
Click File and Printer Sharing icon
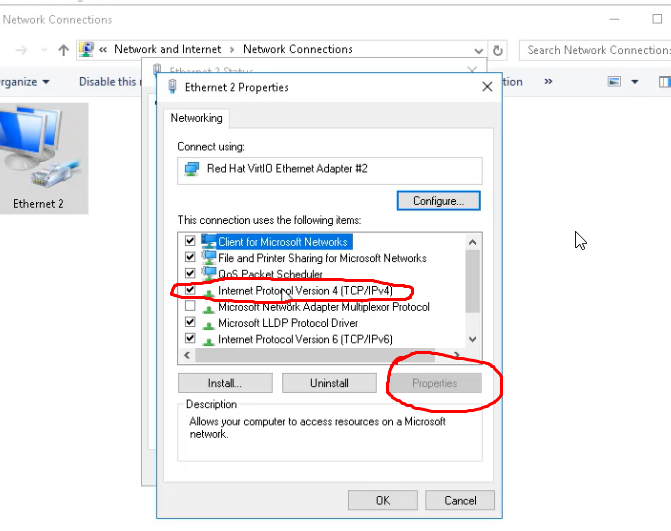pyautogui.click(x=208, y=258)
